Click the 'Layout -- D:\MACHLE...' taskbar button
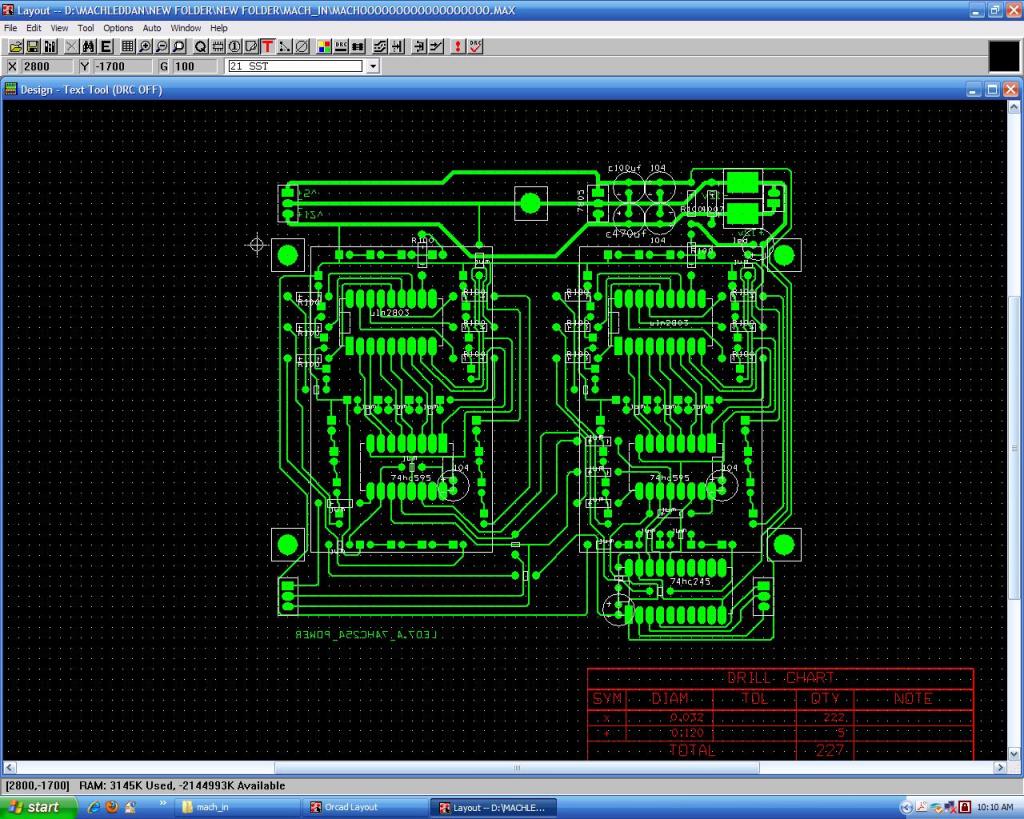Viewport: 1024px width, 819px height. tap(494, 807)
